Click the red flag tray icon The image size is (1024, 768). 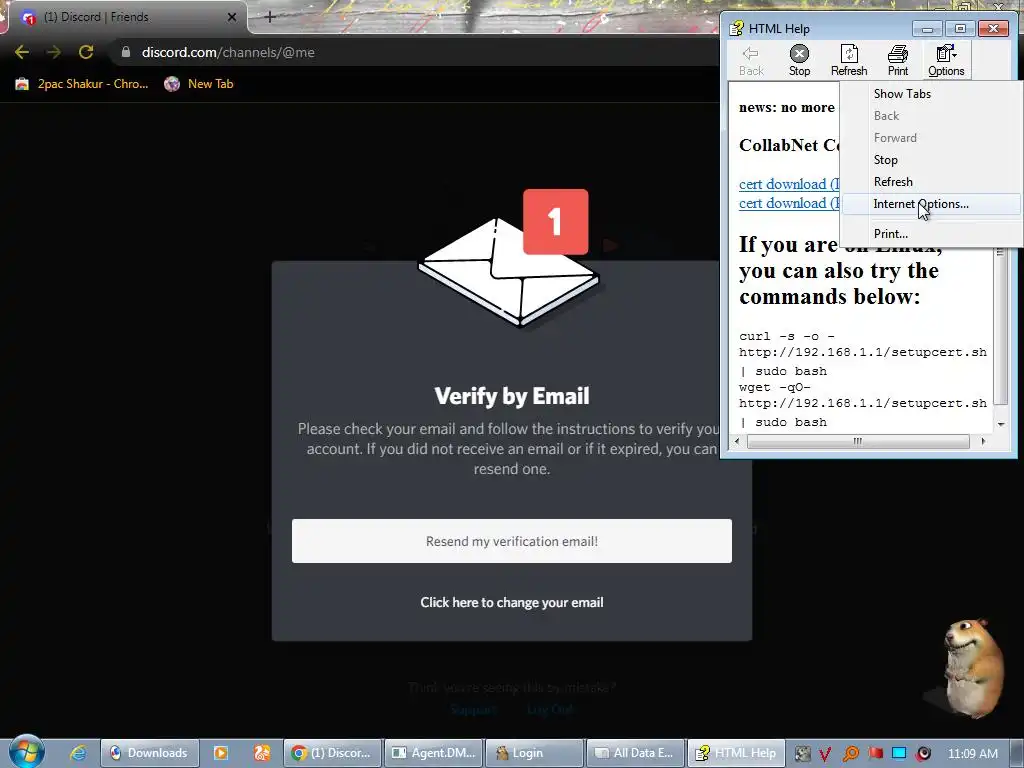click(875, 753)
